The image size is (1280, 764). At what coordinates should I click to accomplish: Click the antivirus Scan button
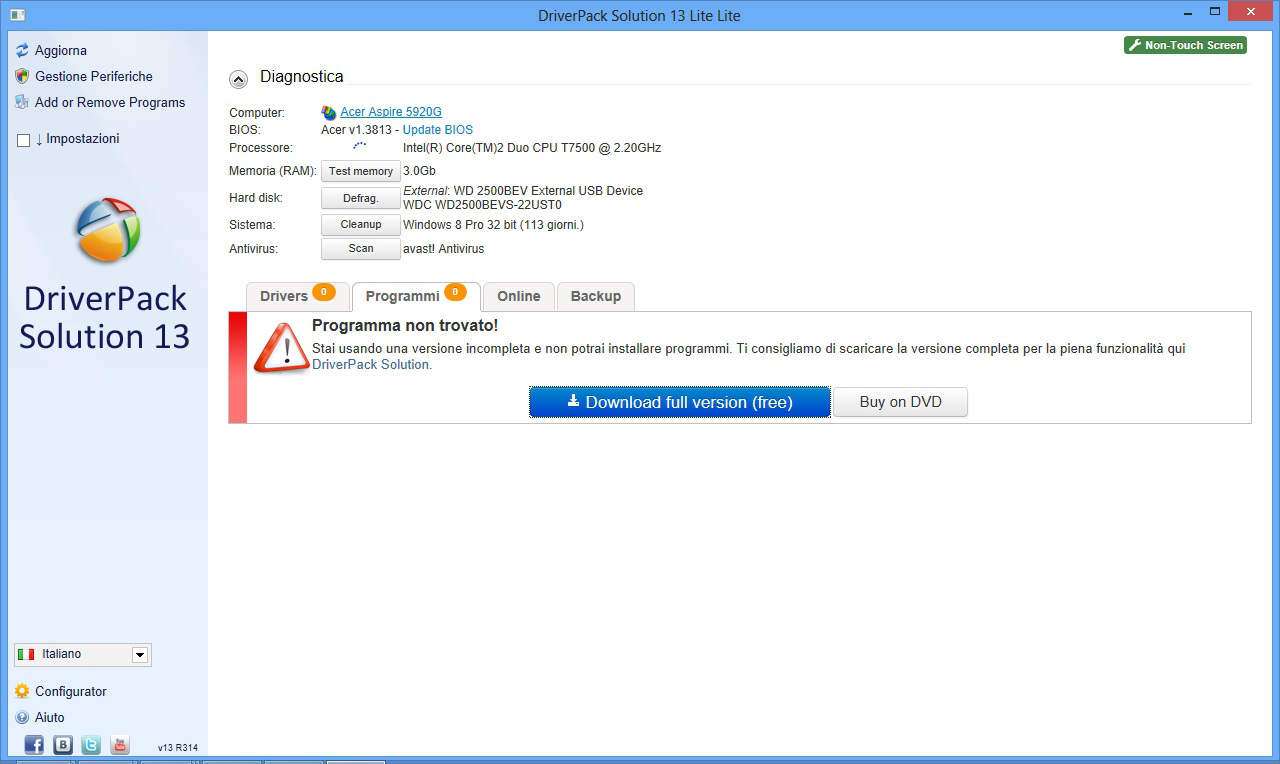[361, 249]
